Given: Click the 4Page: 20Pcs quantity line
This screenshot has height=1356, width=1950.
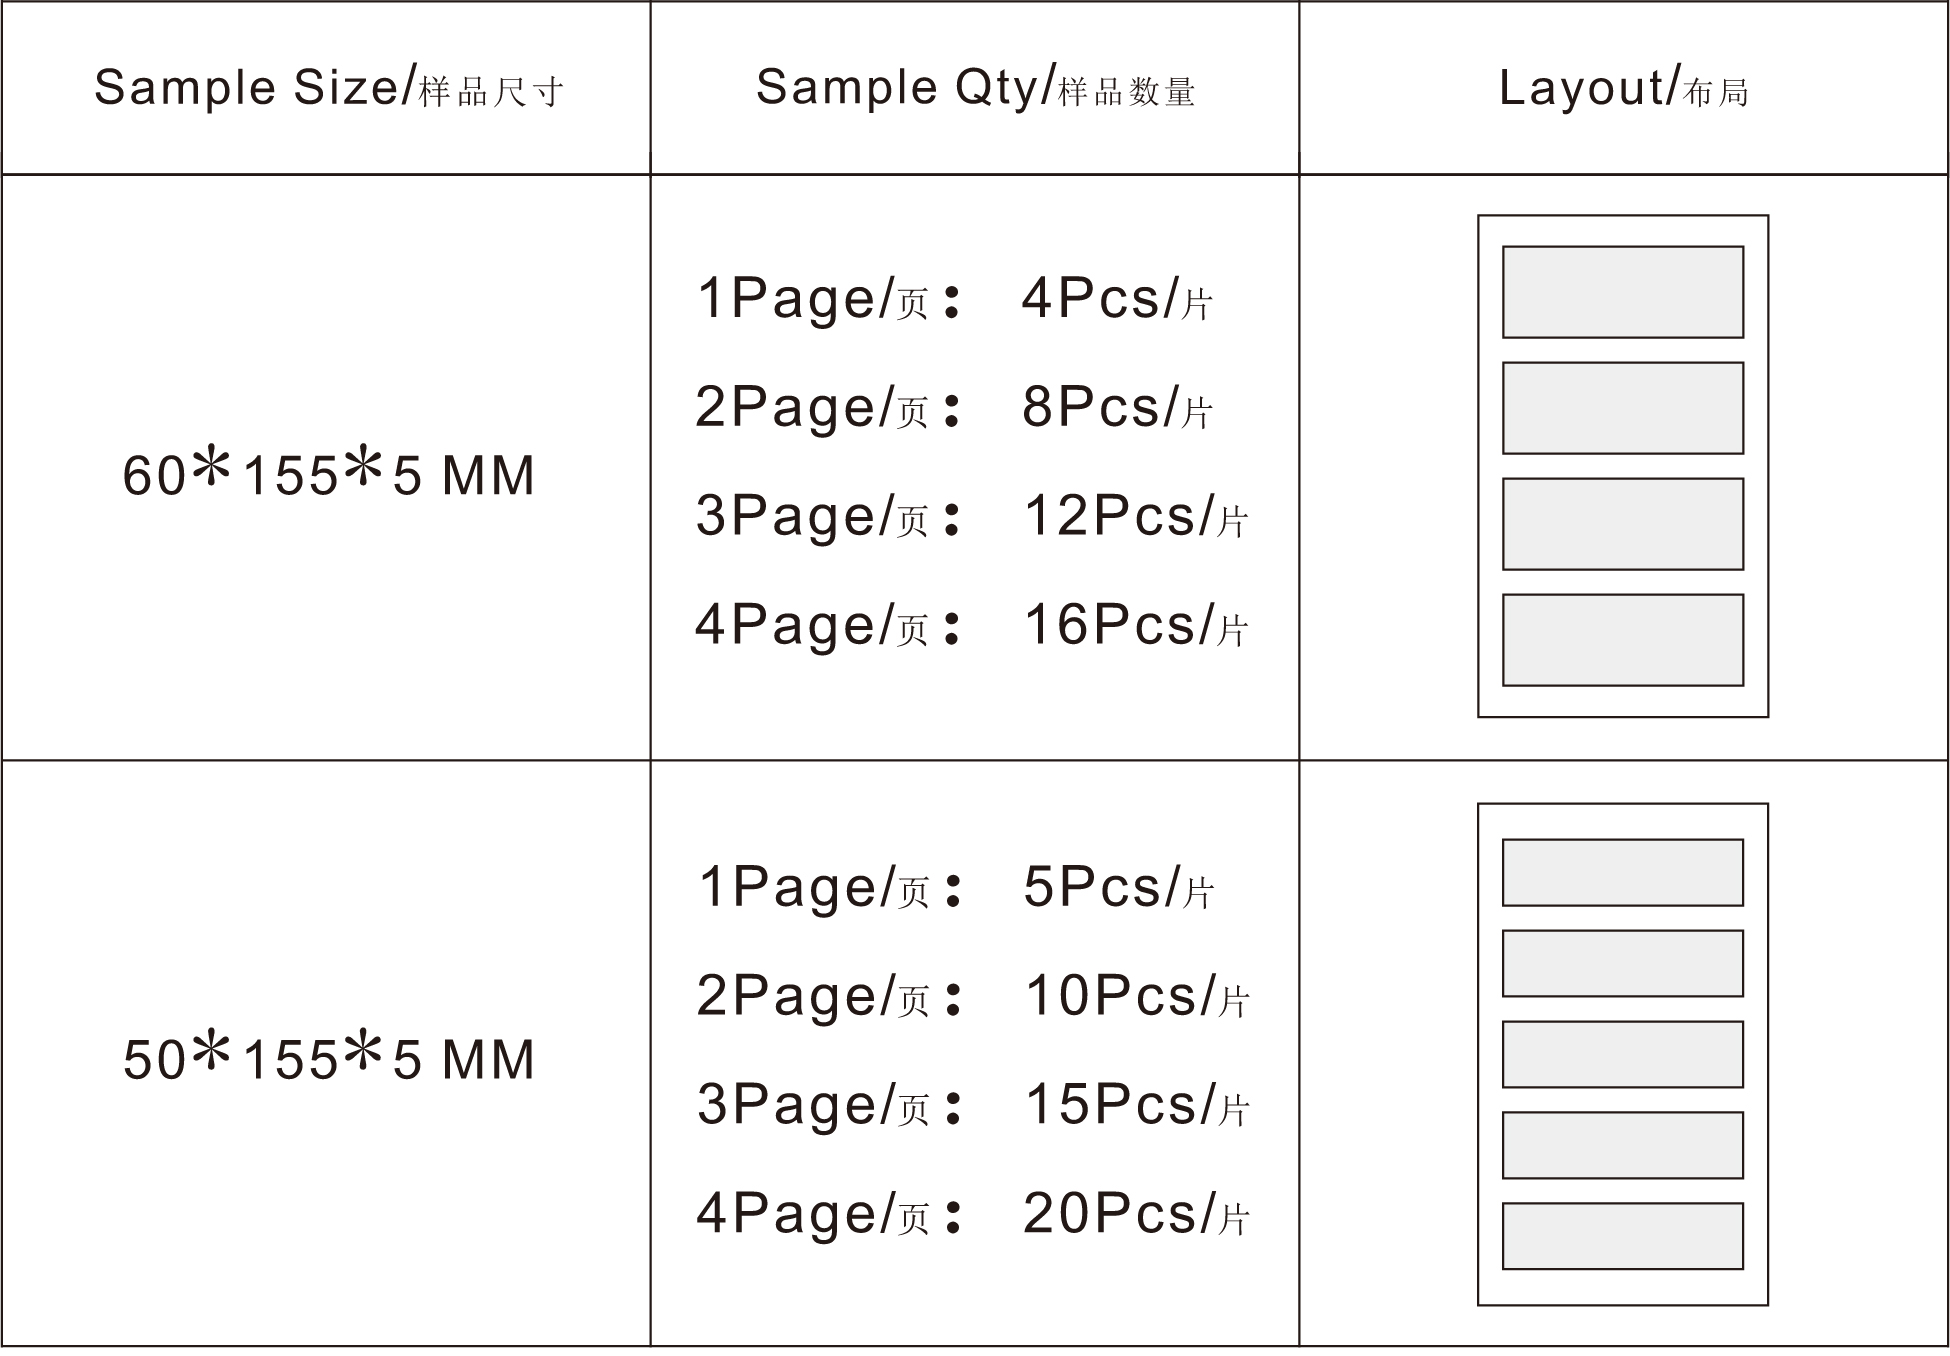Looking at the screenshot, I should pyautogui.click(x=972, y=1214).
